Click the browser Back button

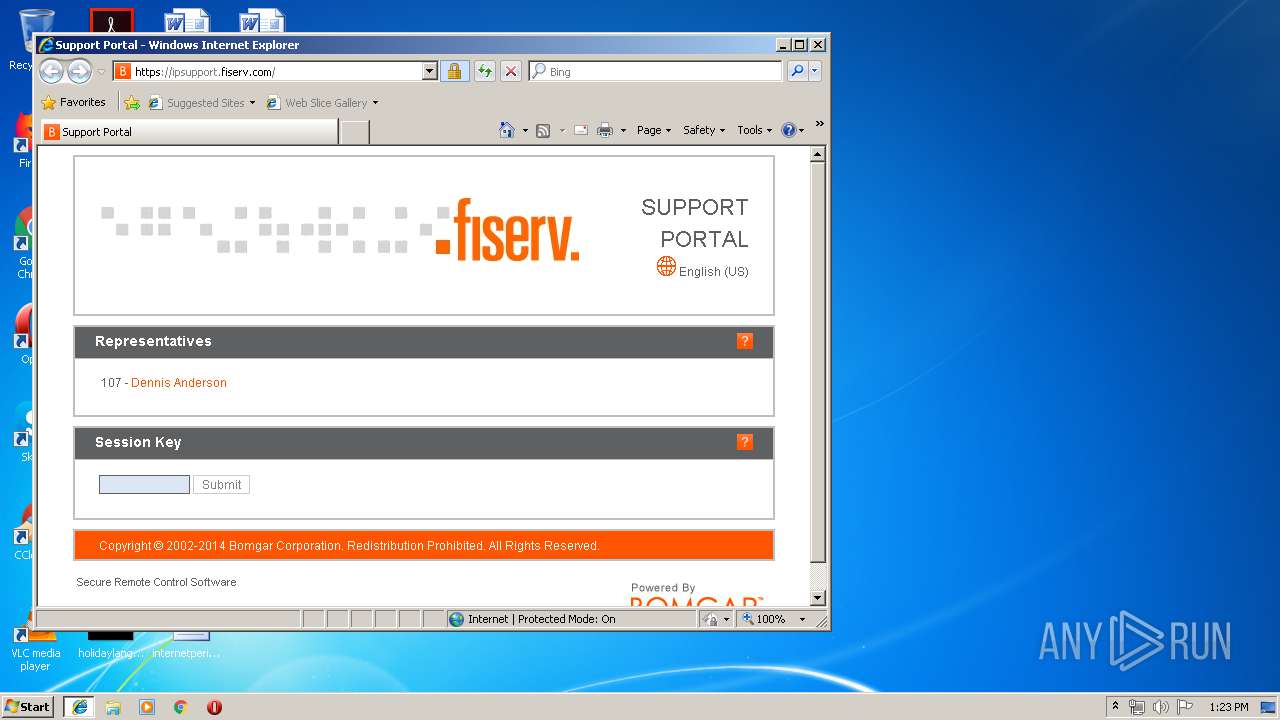click(x=51, y=71)
